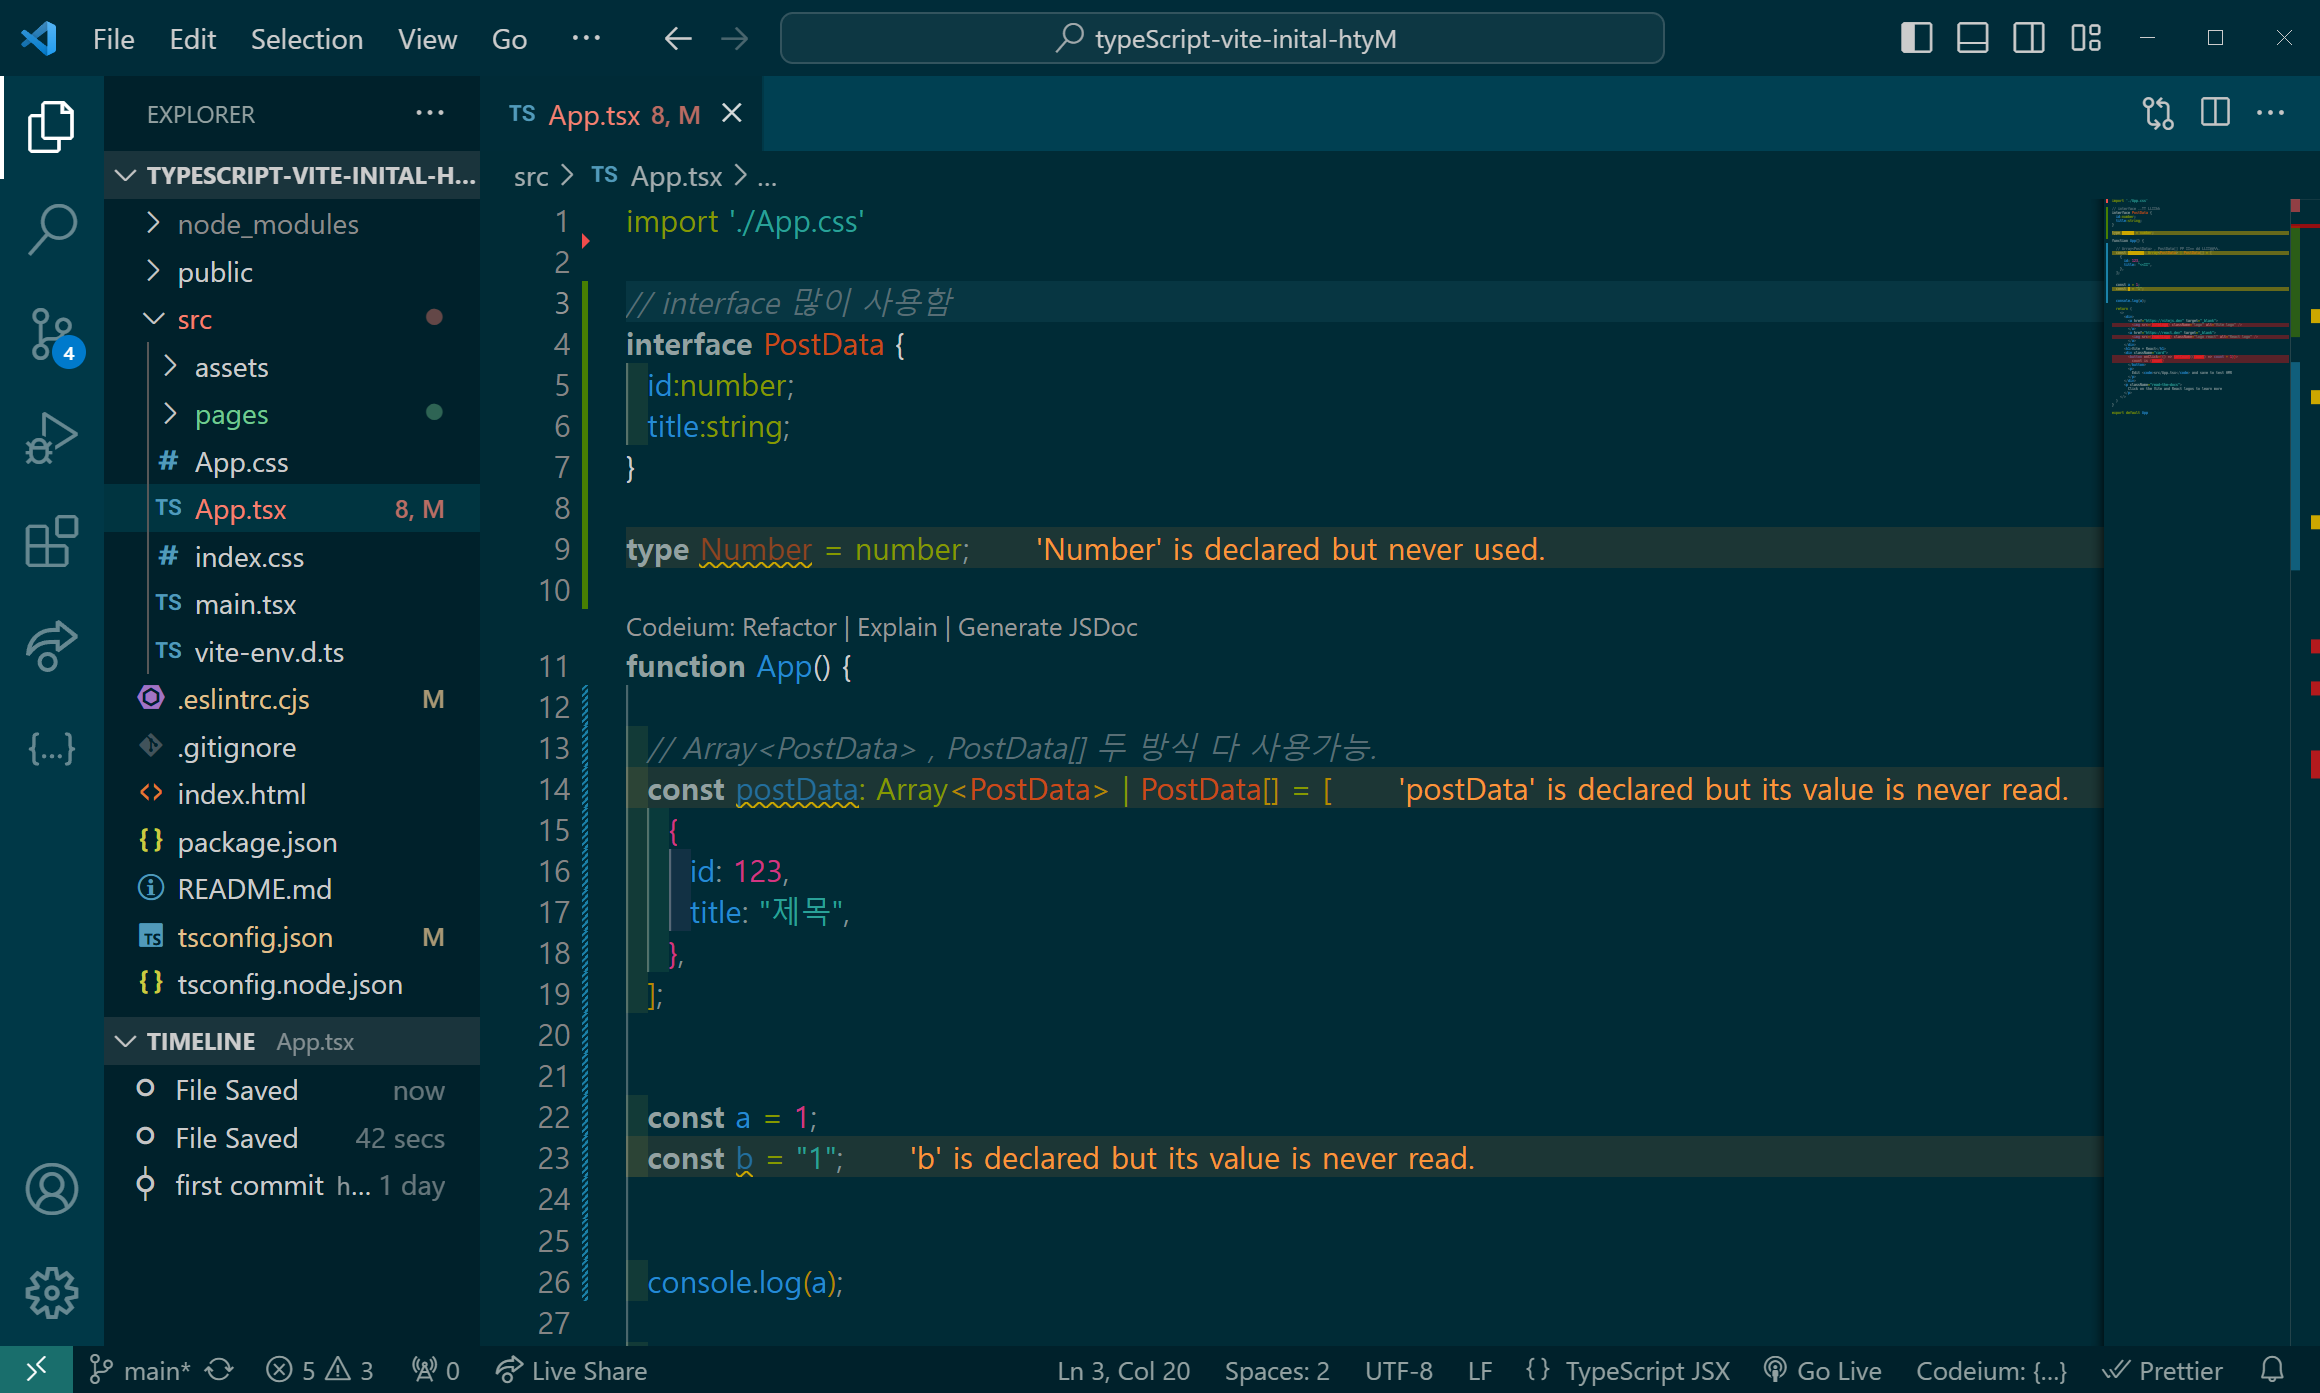Screen dimensions: 2320x1393
Task: Go back using the left arrow
Action: coord(678,39)
